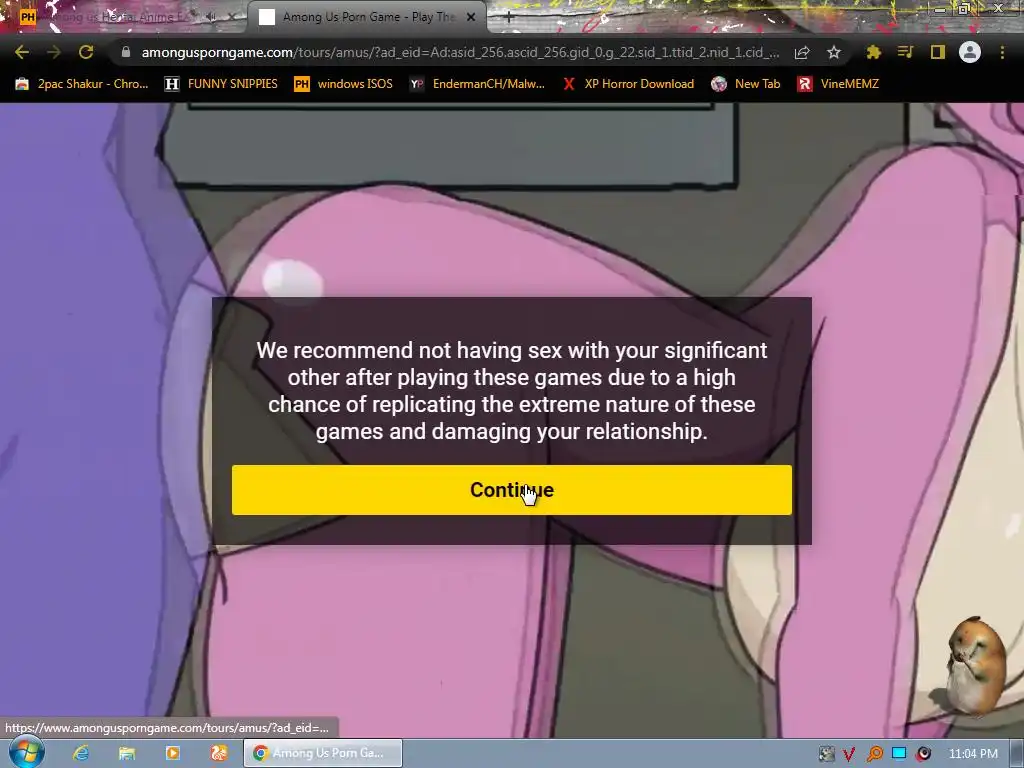1024x768 pixels.
Task: Click the address bar URL
Action: [x=460, y=52]
